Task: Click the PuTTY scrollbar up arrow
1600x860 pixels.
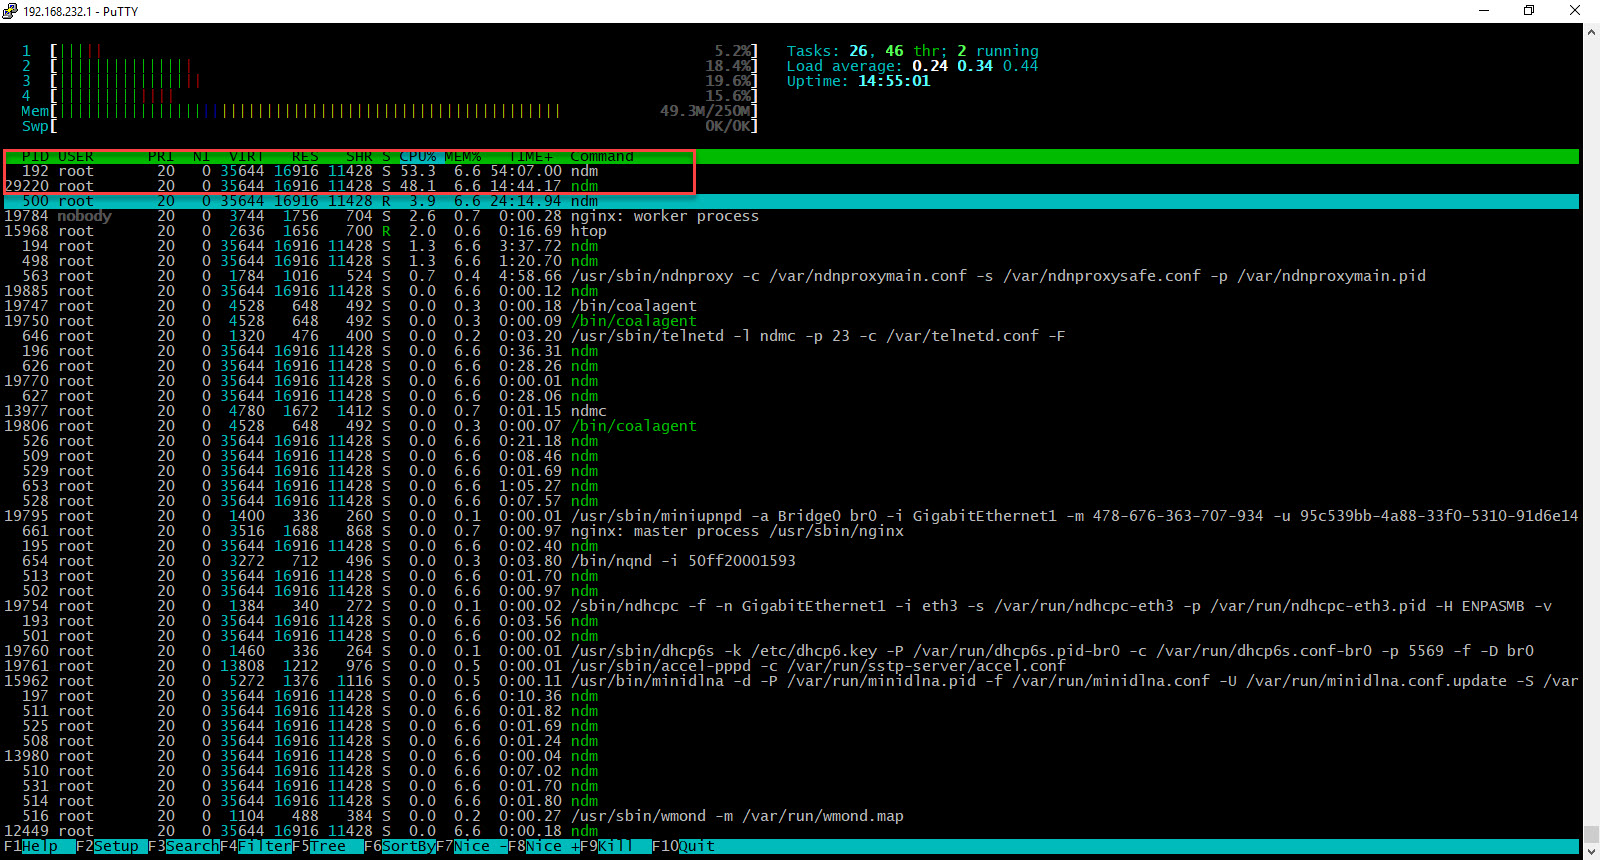Action: point(1591,32)
